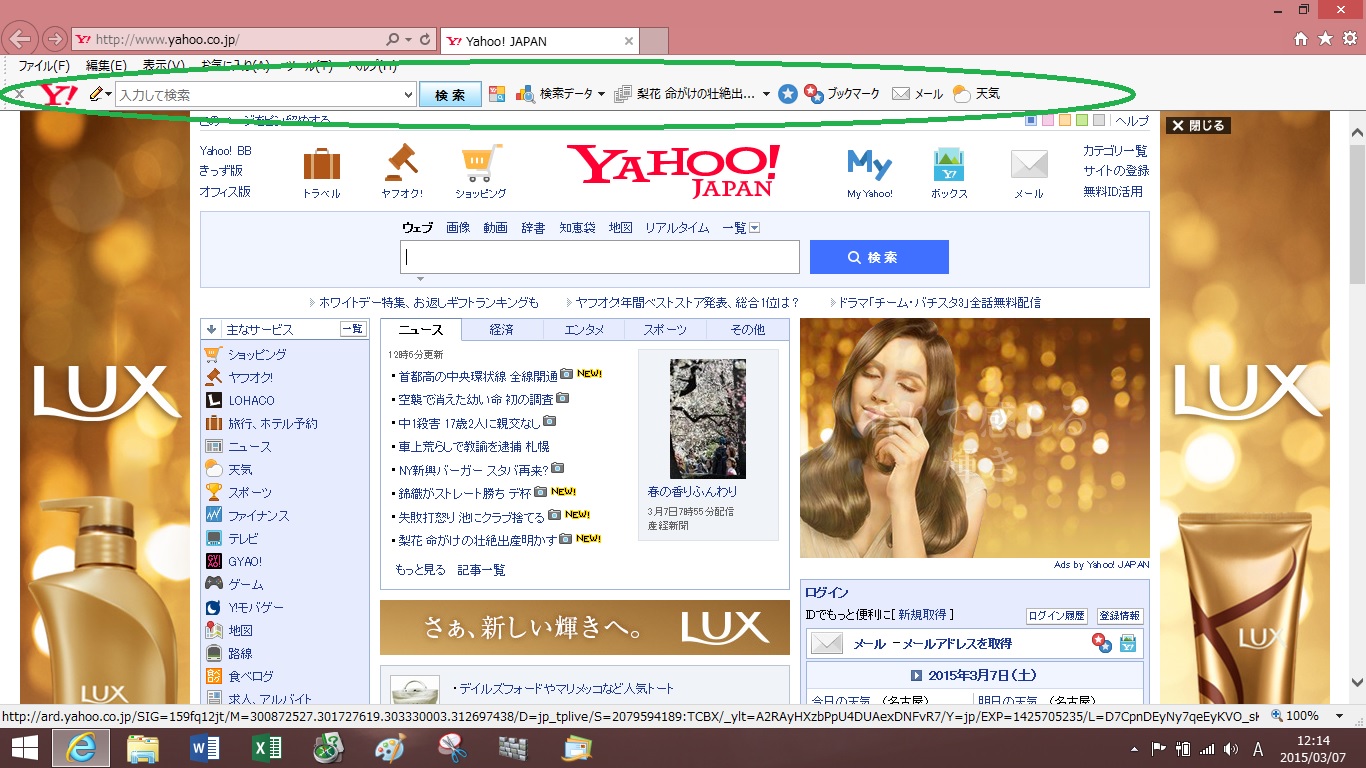Open the IE Home icon at top right

click(1301, 39)
